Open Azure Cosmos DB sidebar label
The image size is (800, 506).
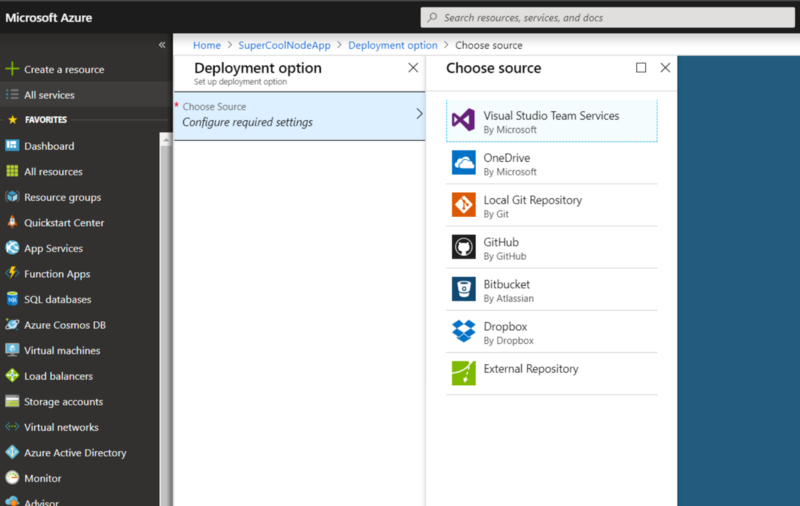pos(65,325)
